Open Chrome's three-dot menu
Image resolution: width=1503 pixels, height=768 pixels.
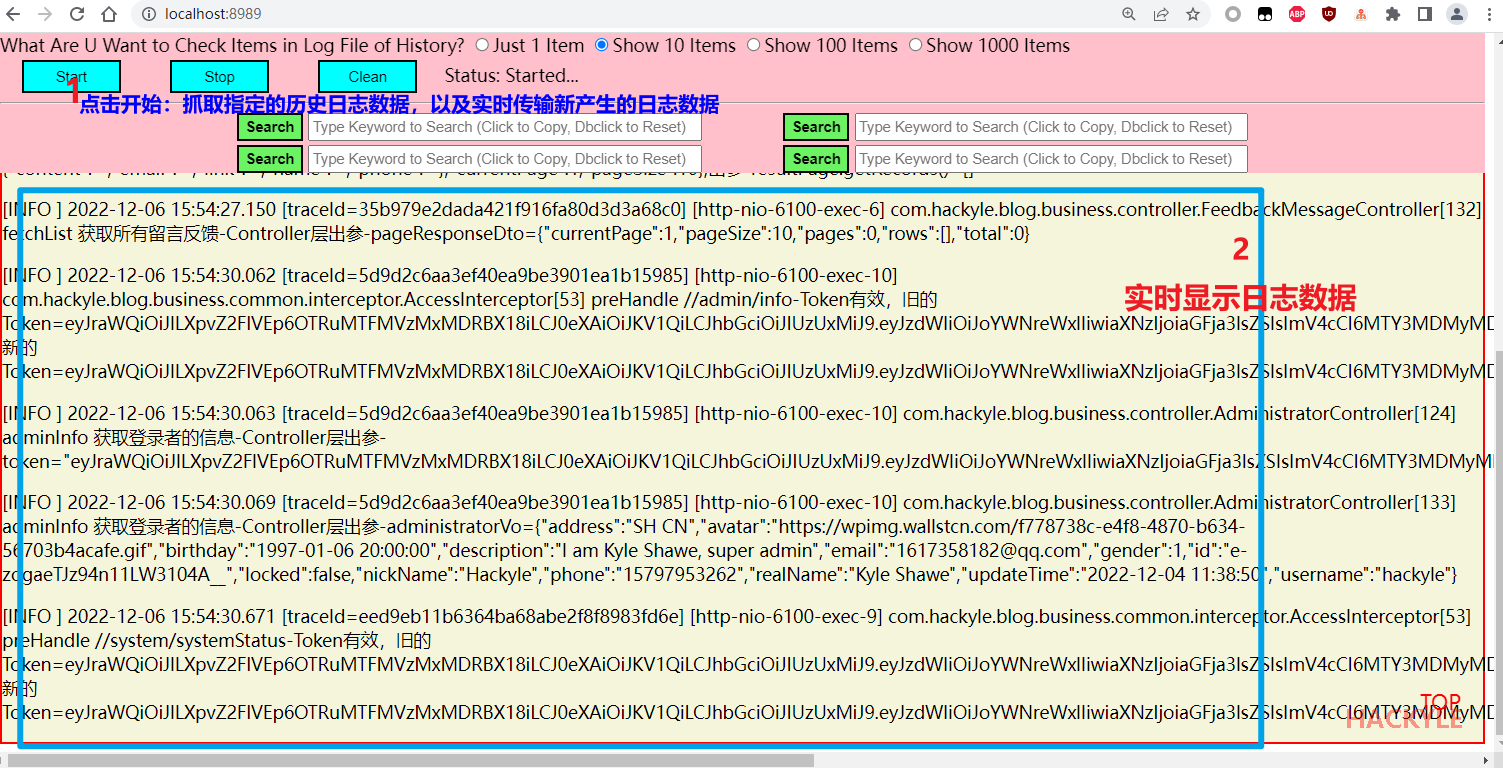tap(1488, 14)
